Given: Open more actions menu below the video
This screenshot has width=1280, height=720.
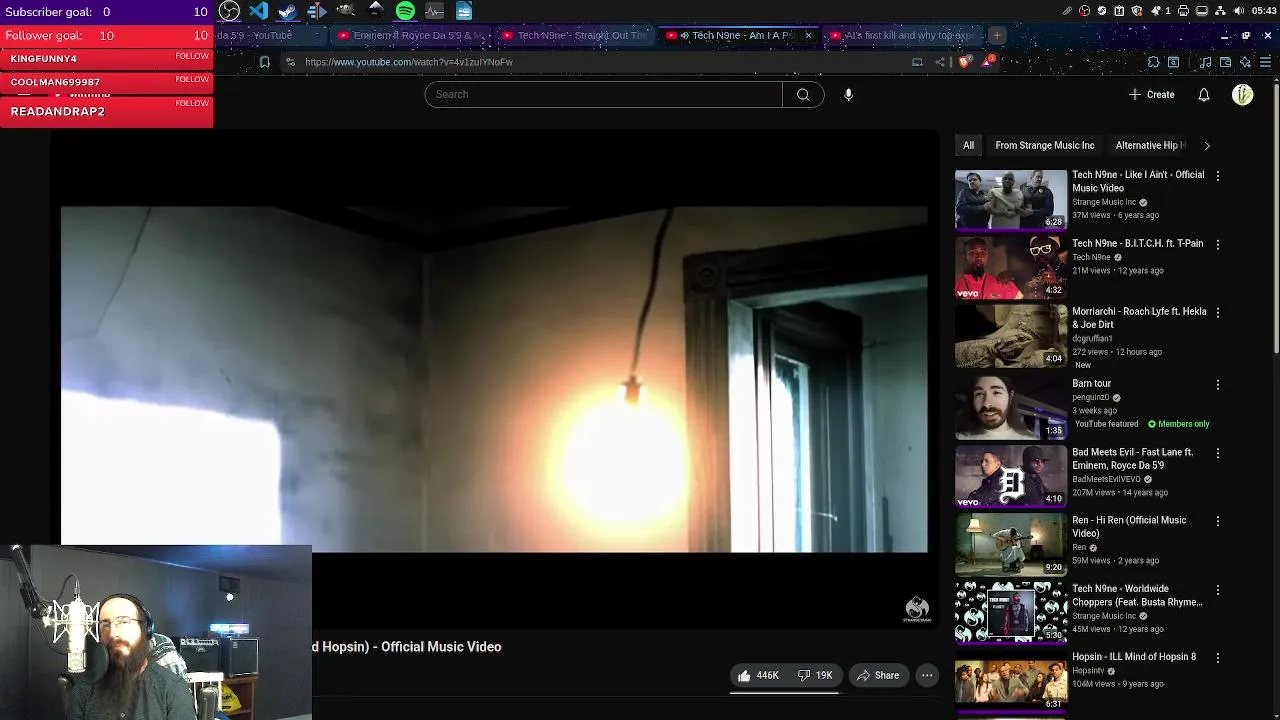Looking at the screenshot, I should coord(927,675).
